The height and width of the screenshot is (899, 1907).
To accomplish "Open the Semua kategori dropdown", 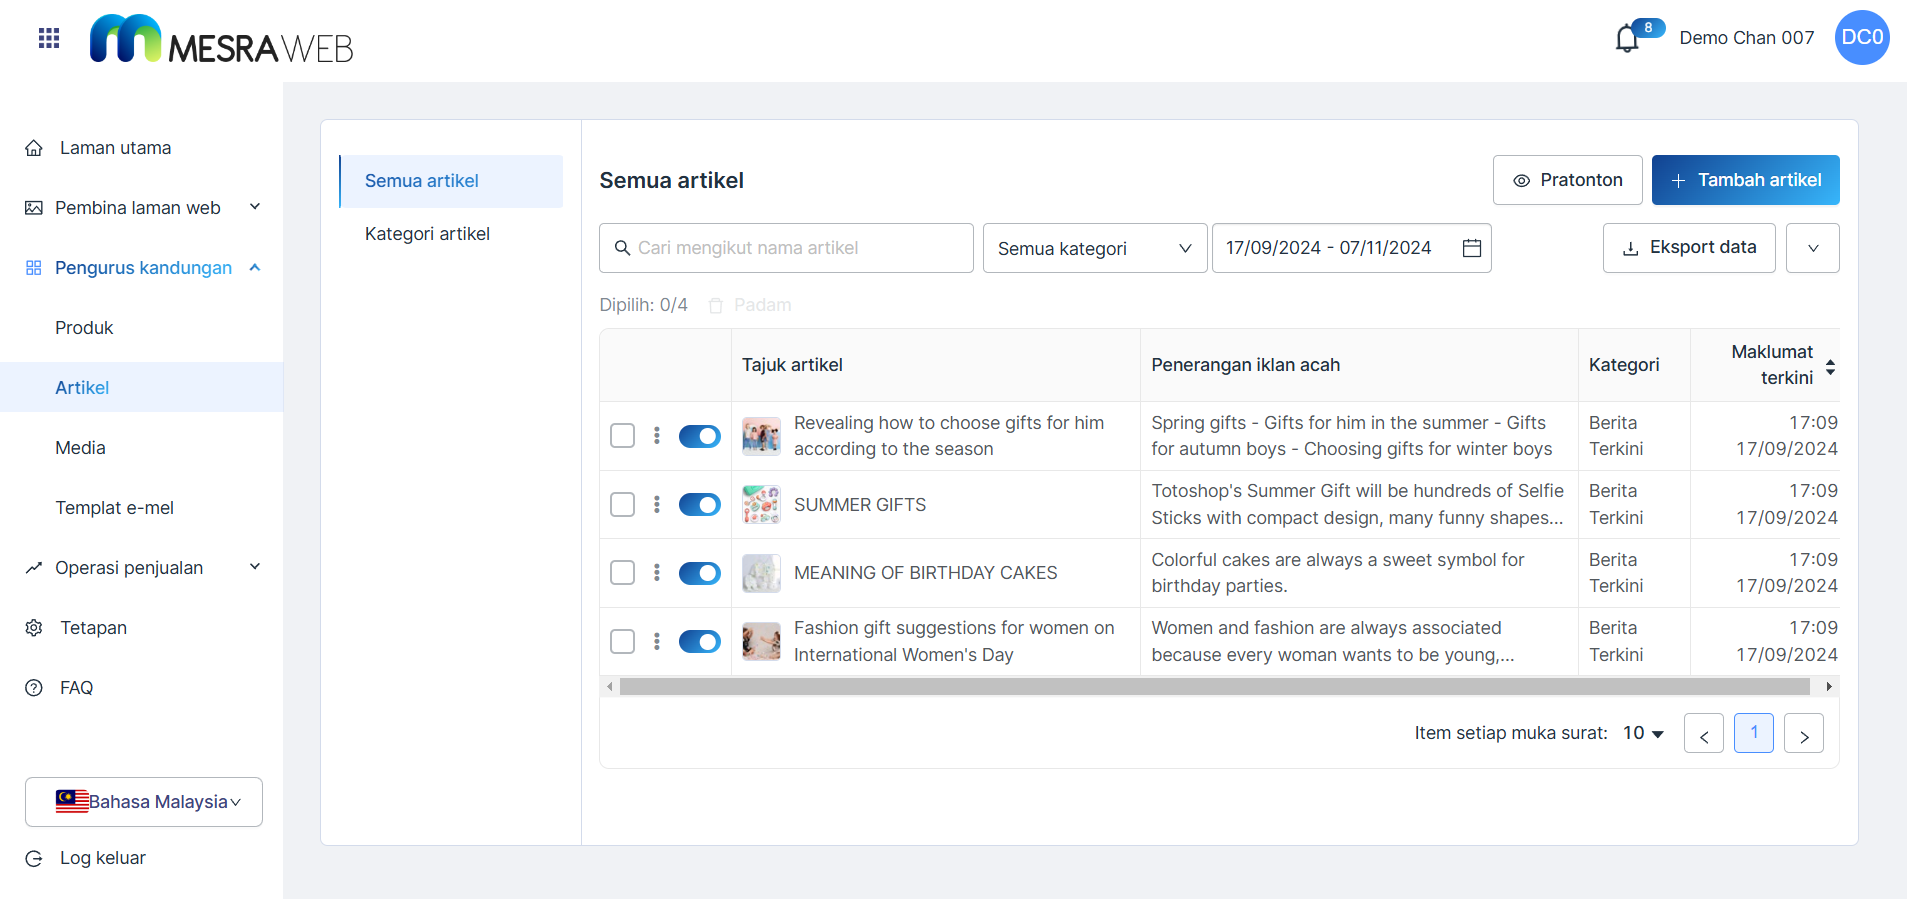I will [x=1094, y=248].
